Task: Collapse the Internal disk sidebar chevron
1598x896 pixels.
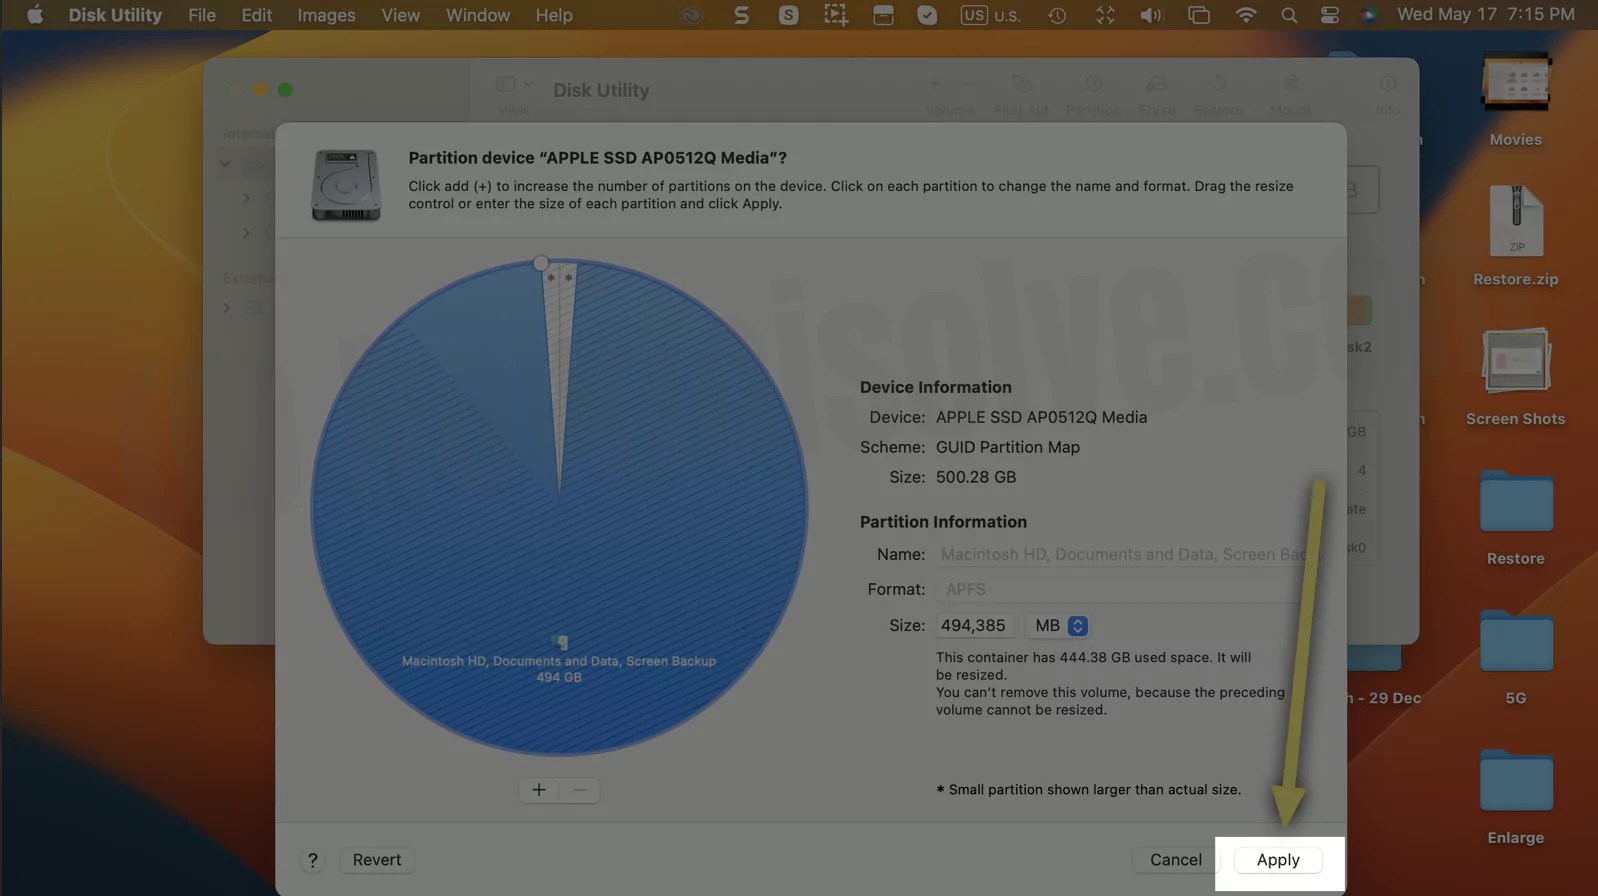Action: pyautogui.click(x=226, y=164)
